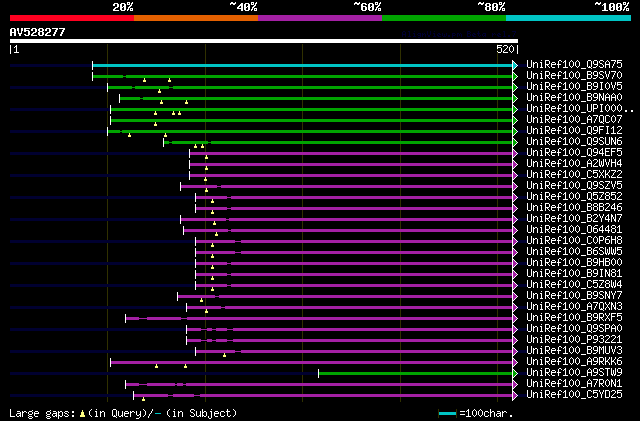The height and width of the screenshot is (421, 640).
Task: Open hit UniRef100_B9RXF5
Action: pos(574,318)
